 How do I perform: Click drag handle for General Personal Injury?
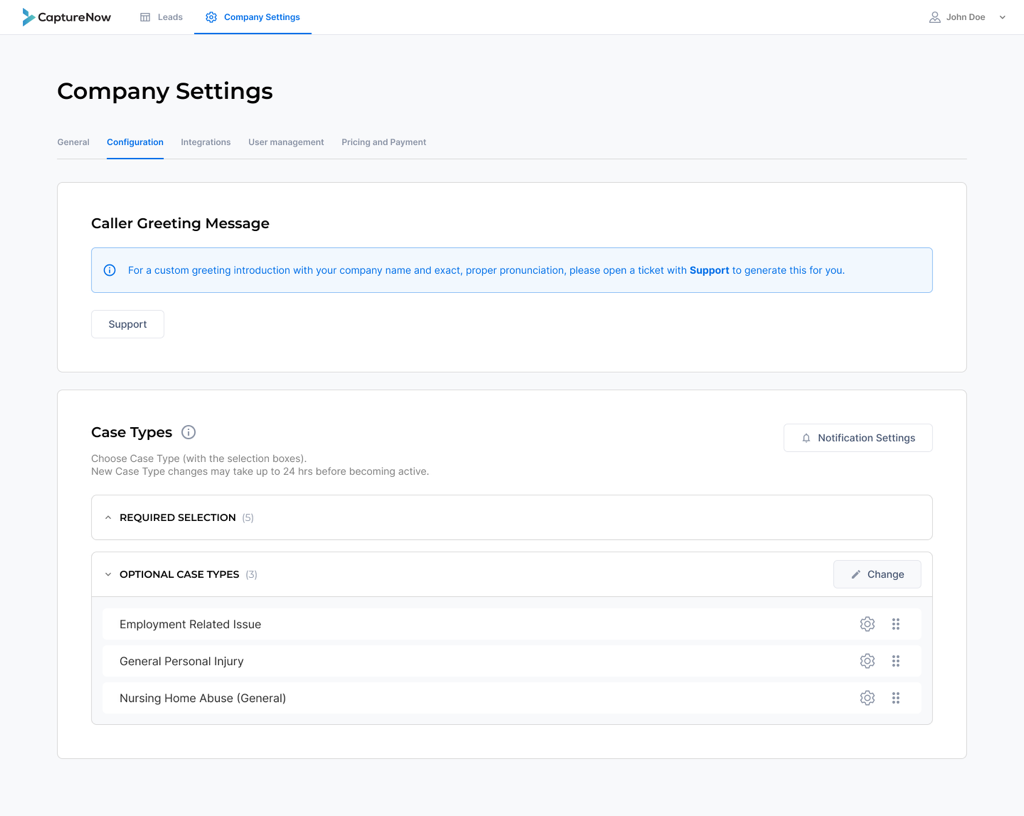tap(896, 661)
